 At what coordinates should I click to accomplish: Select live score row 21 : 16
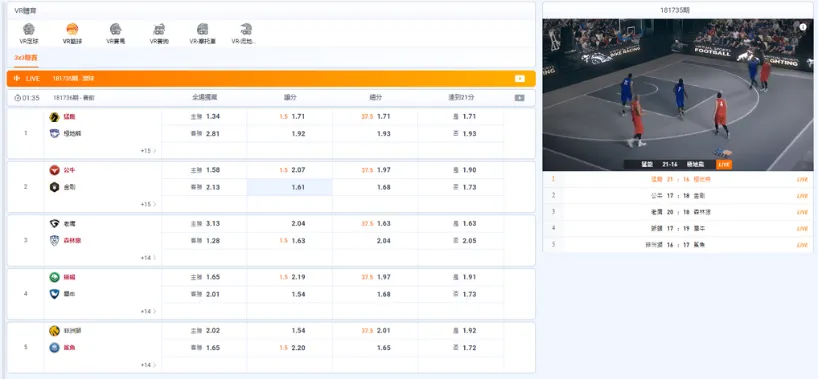(x=678, y=179)
